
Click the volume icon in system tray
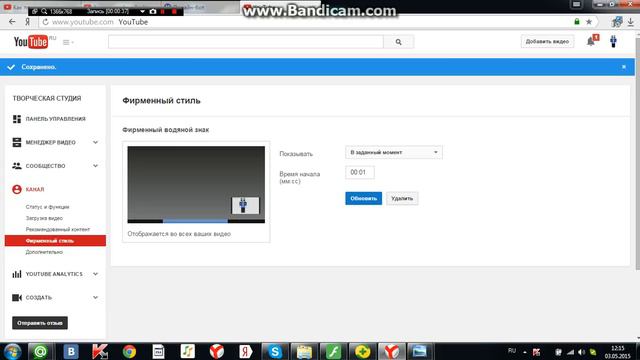tap(581, 352)
